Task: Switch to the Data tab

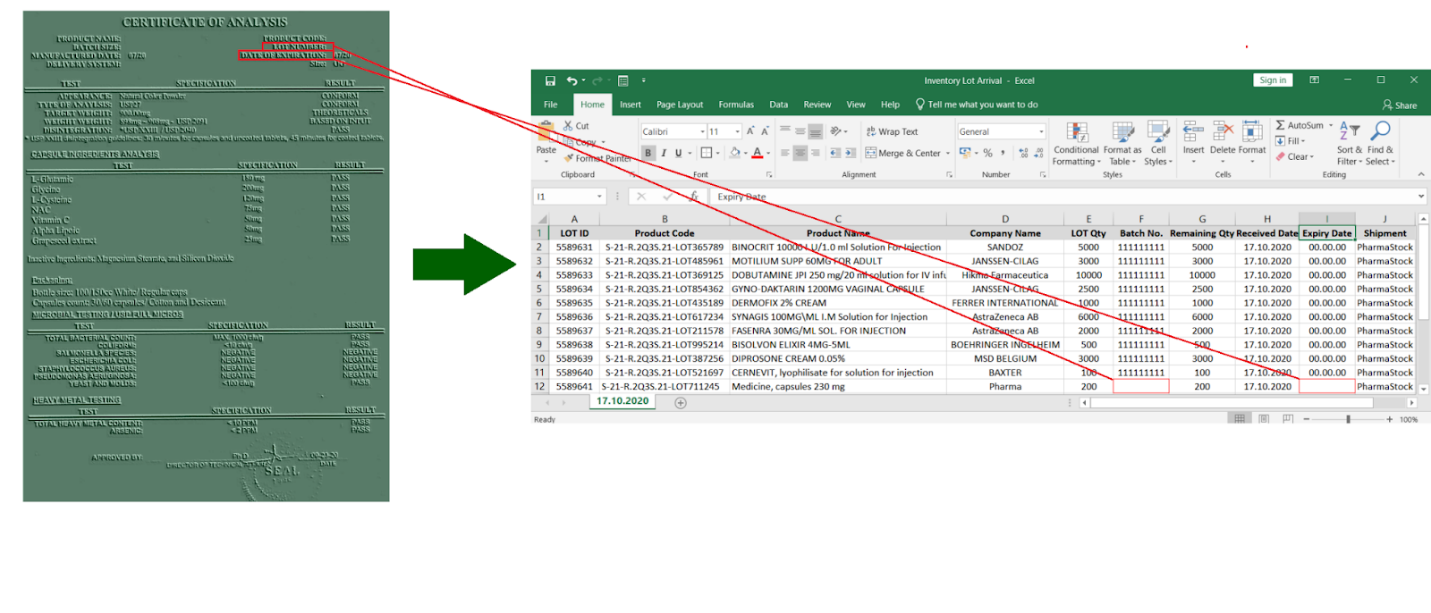Action: (x=778, y=104)
